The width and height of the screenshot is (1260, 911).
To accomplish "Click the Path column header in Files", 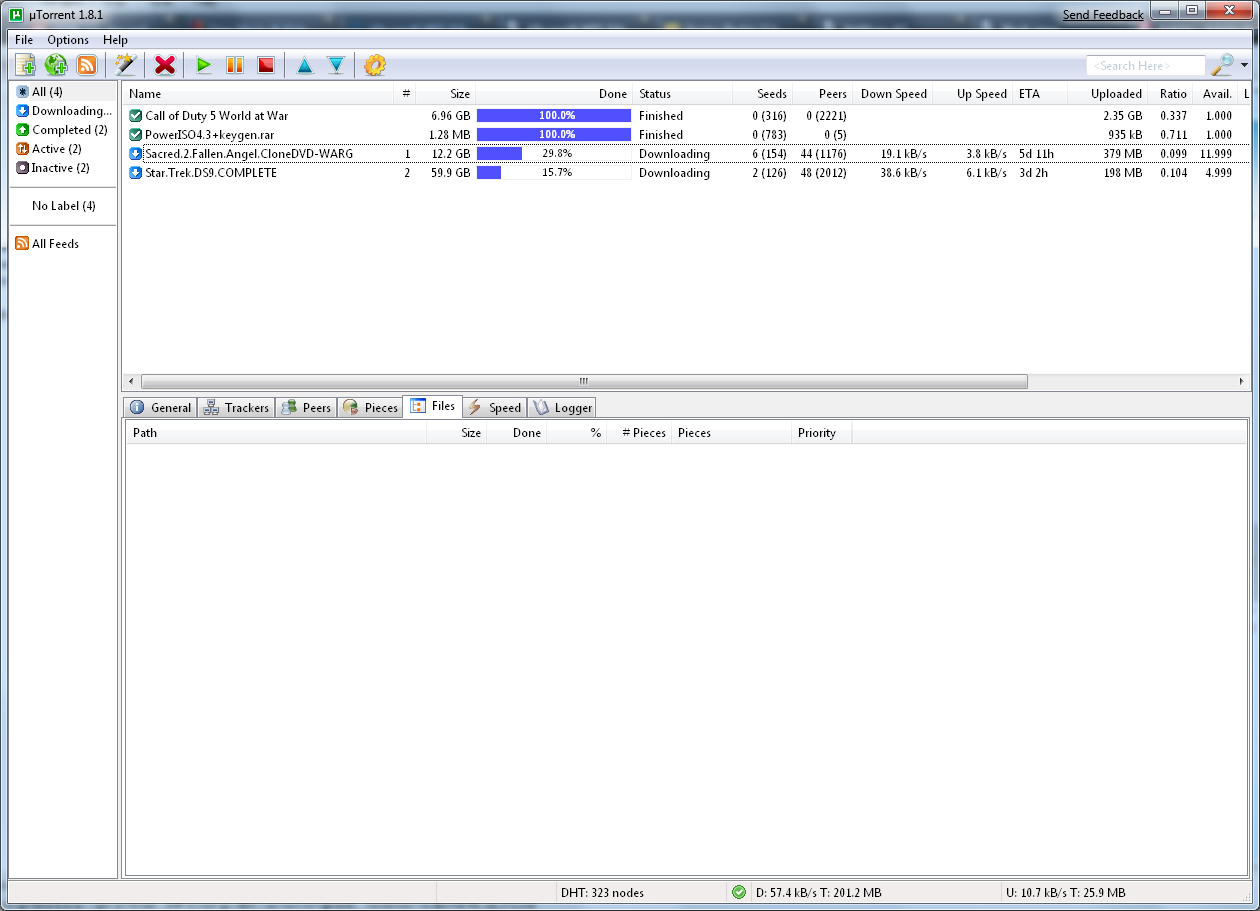I will pyautogui.click(x=276, y=433).
